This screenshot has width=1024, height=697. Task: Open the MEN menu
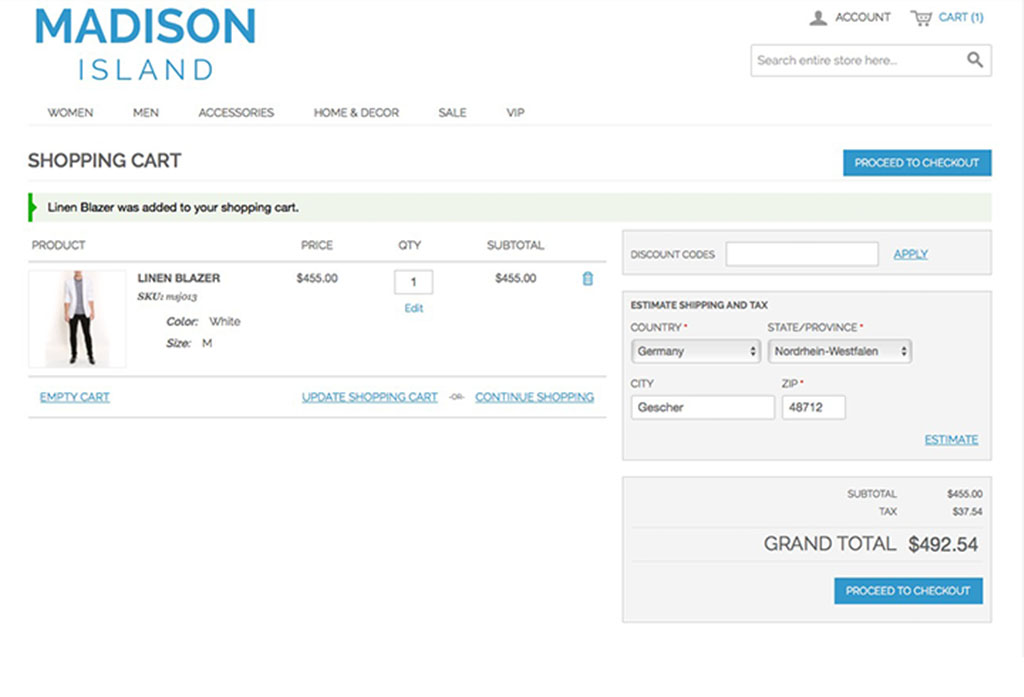(x=145, y=112)
